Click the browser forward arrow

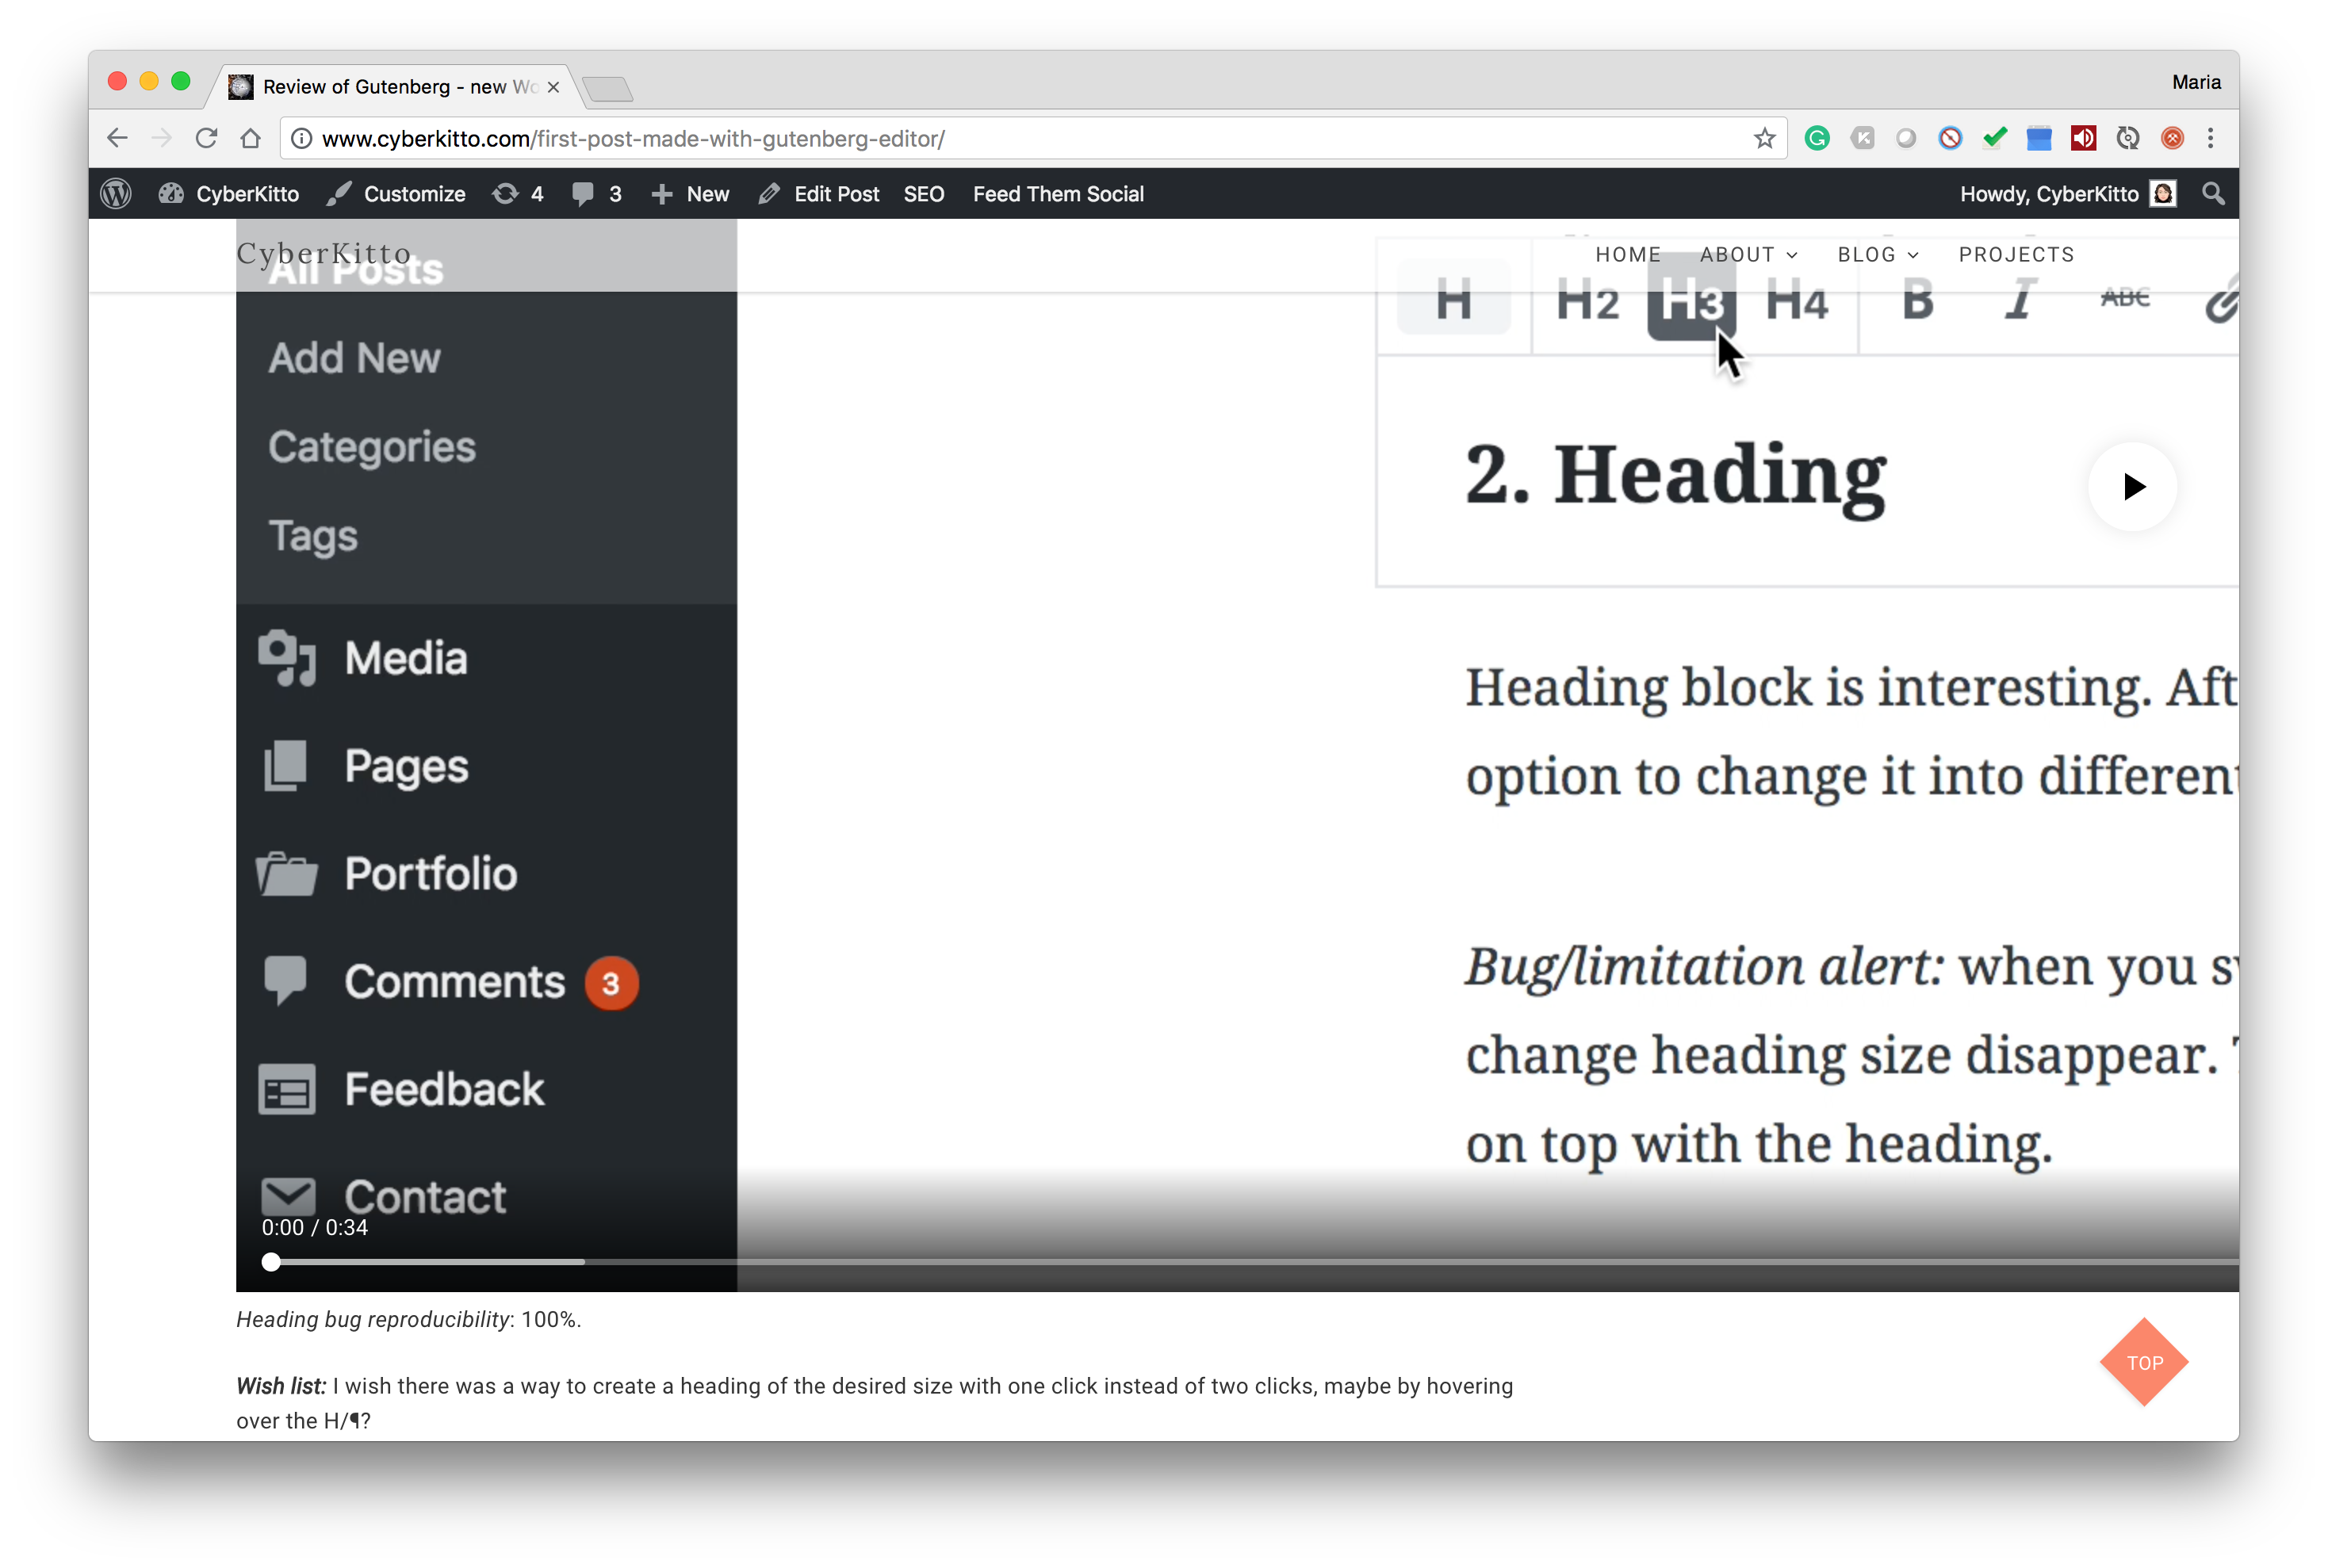[161, 138]
